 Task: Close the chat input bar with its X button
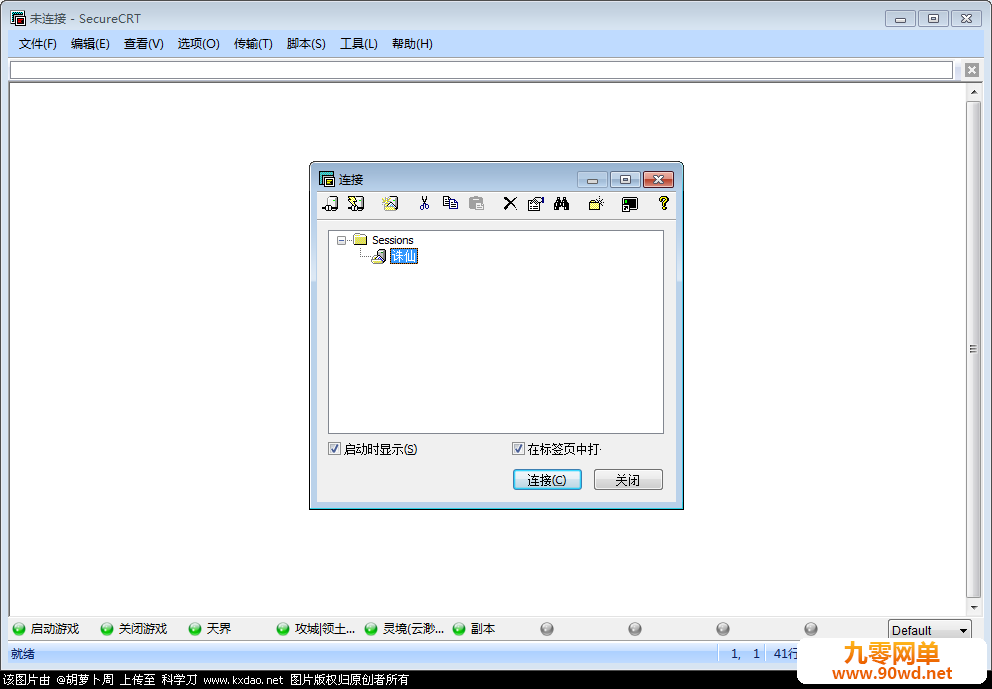[972, 70]
